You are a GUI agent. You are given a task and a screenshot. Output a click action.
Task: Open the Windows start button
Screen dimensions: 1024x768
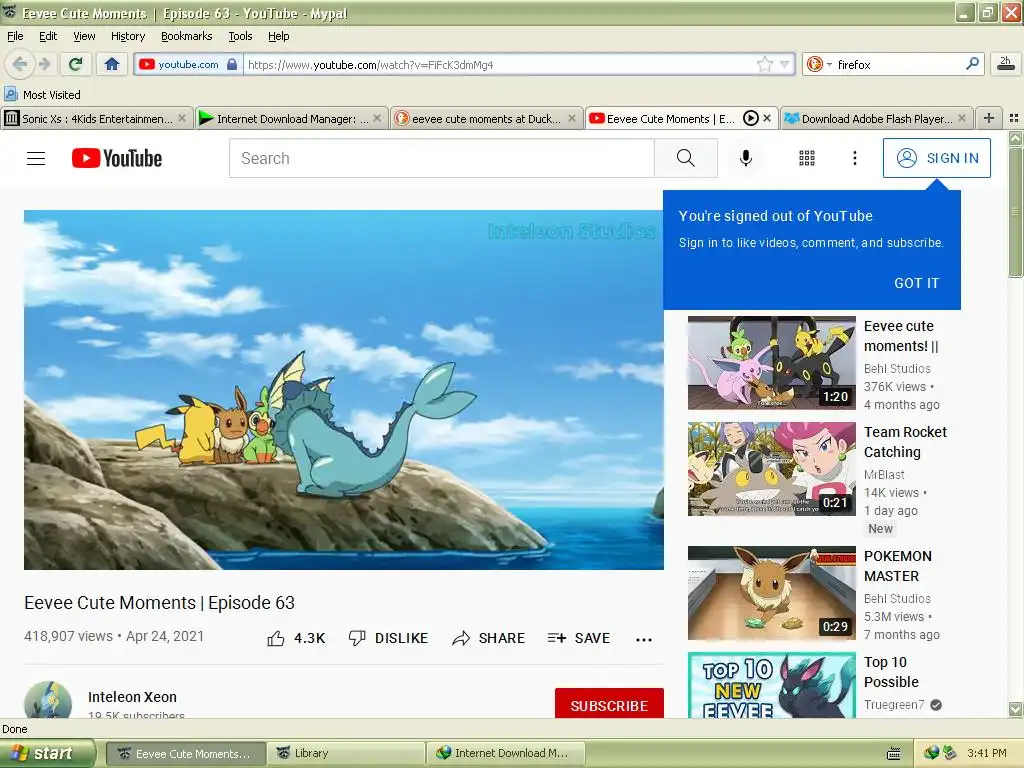coord(47,753)
